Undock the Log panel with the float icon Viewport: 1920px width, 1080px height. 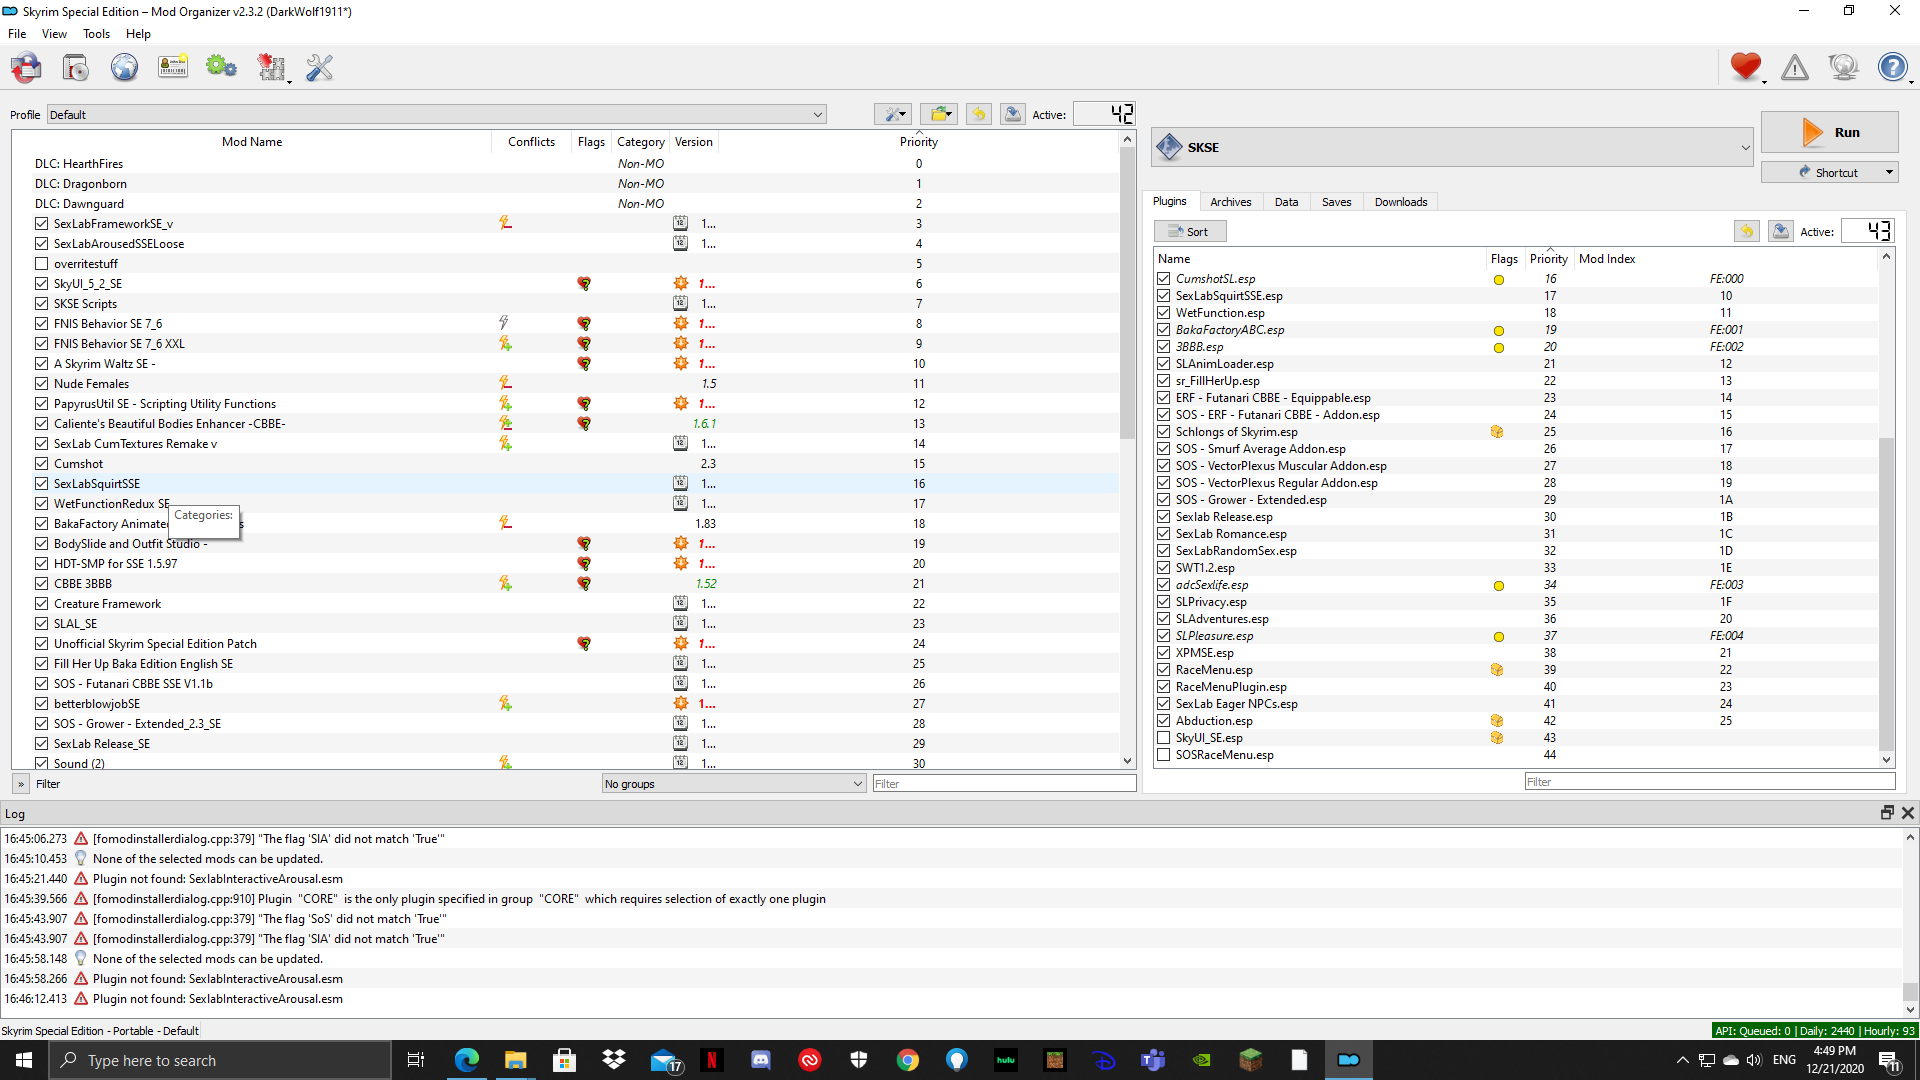click(1887, 813)
